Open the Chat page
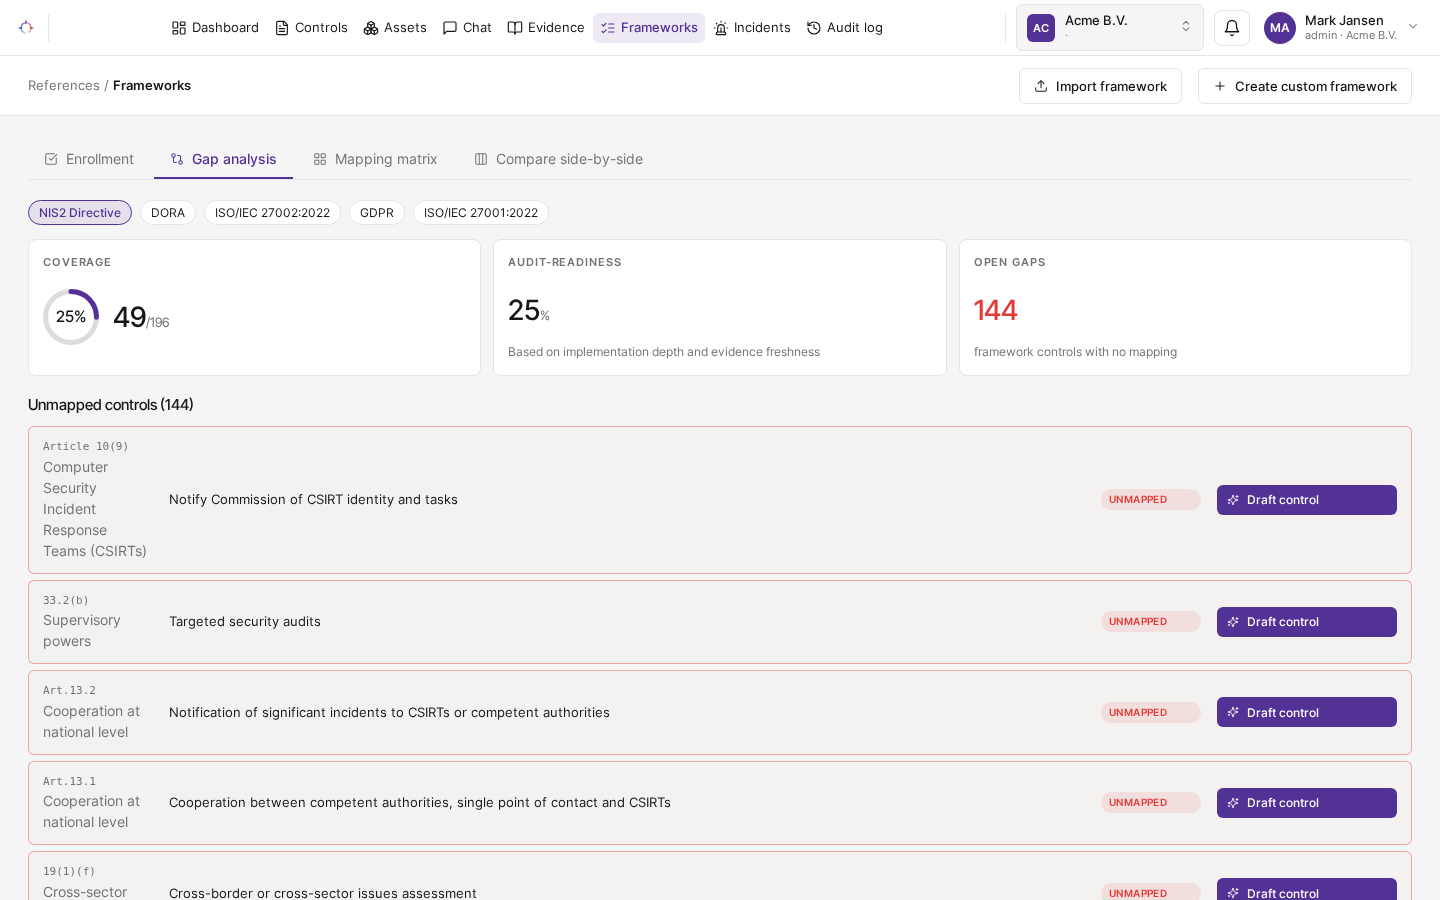The image size is (1440, 900). [467, 28]
